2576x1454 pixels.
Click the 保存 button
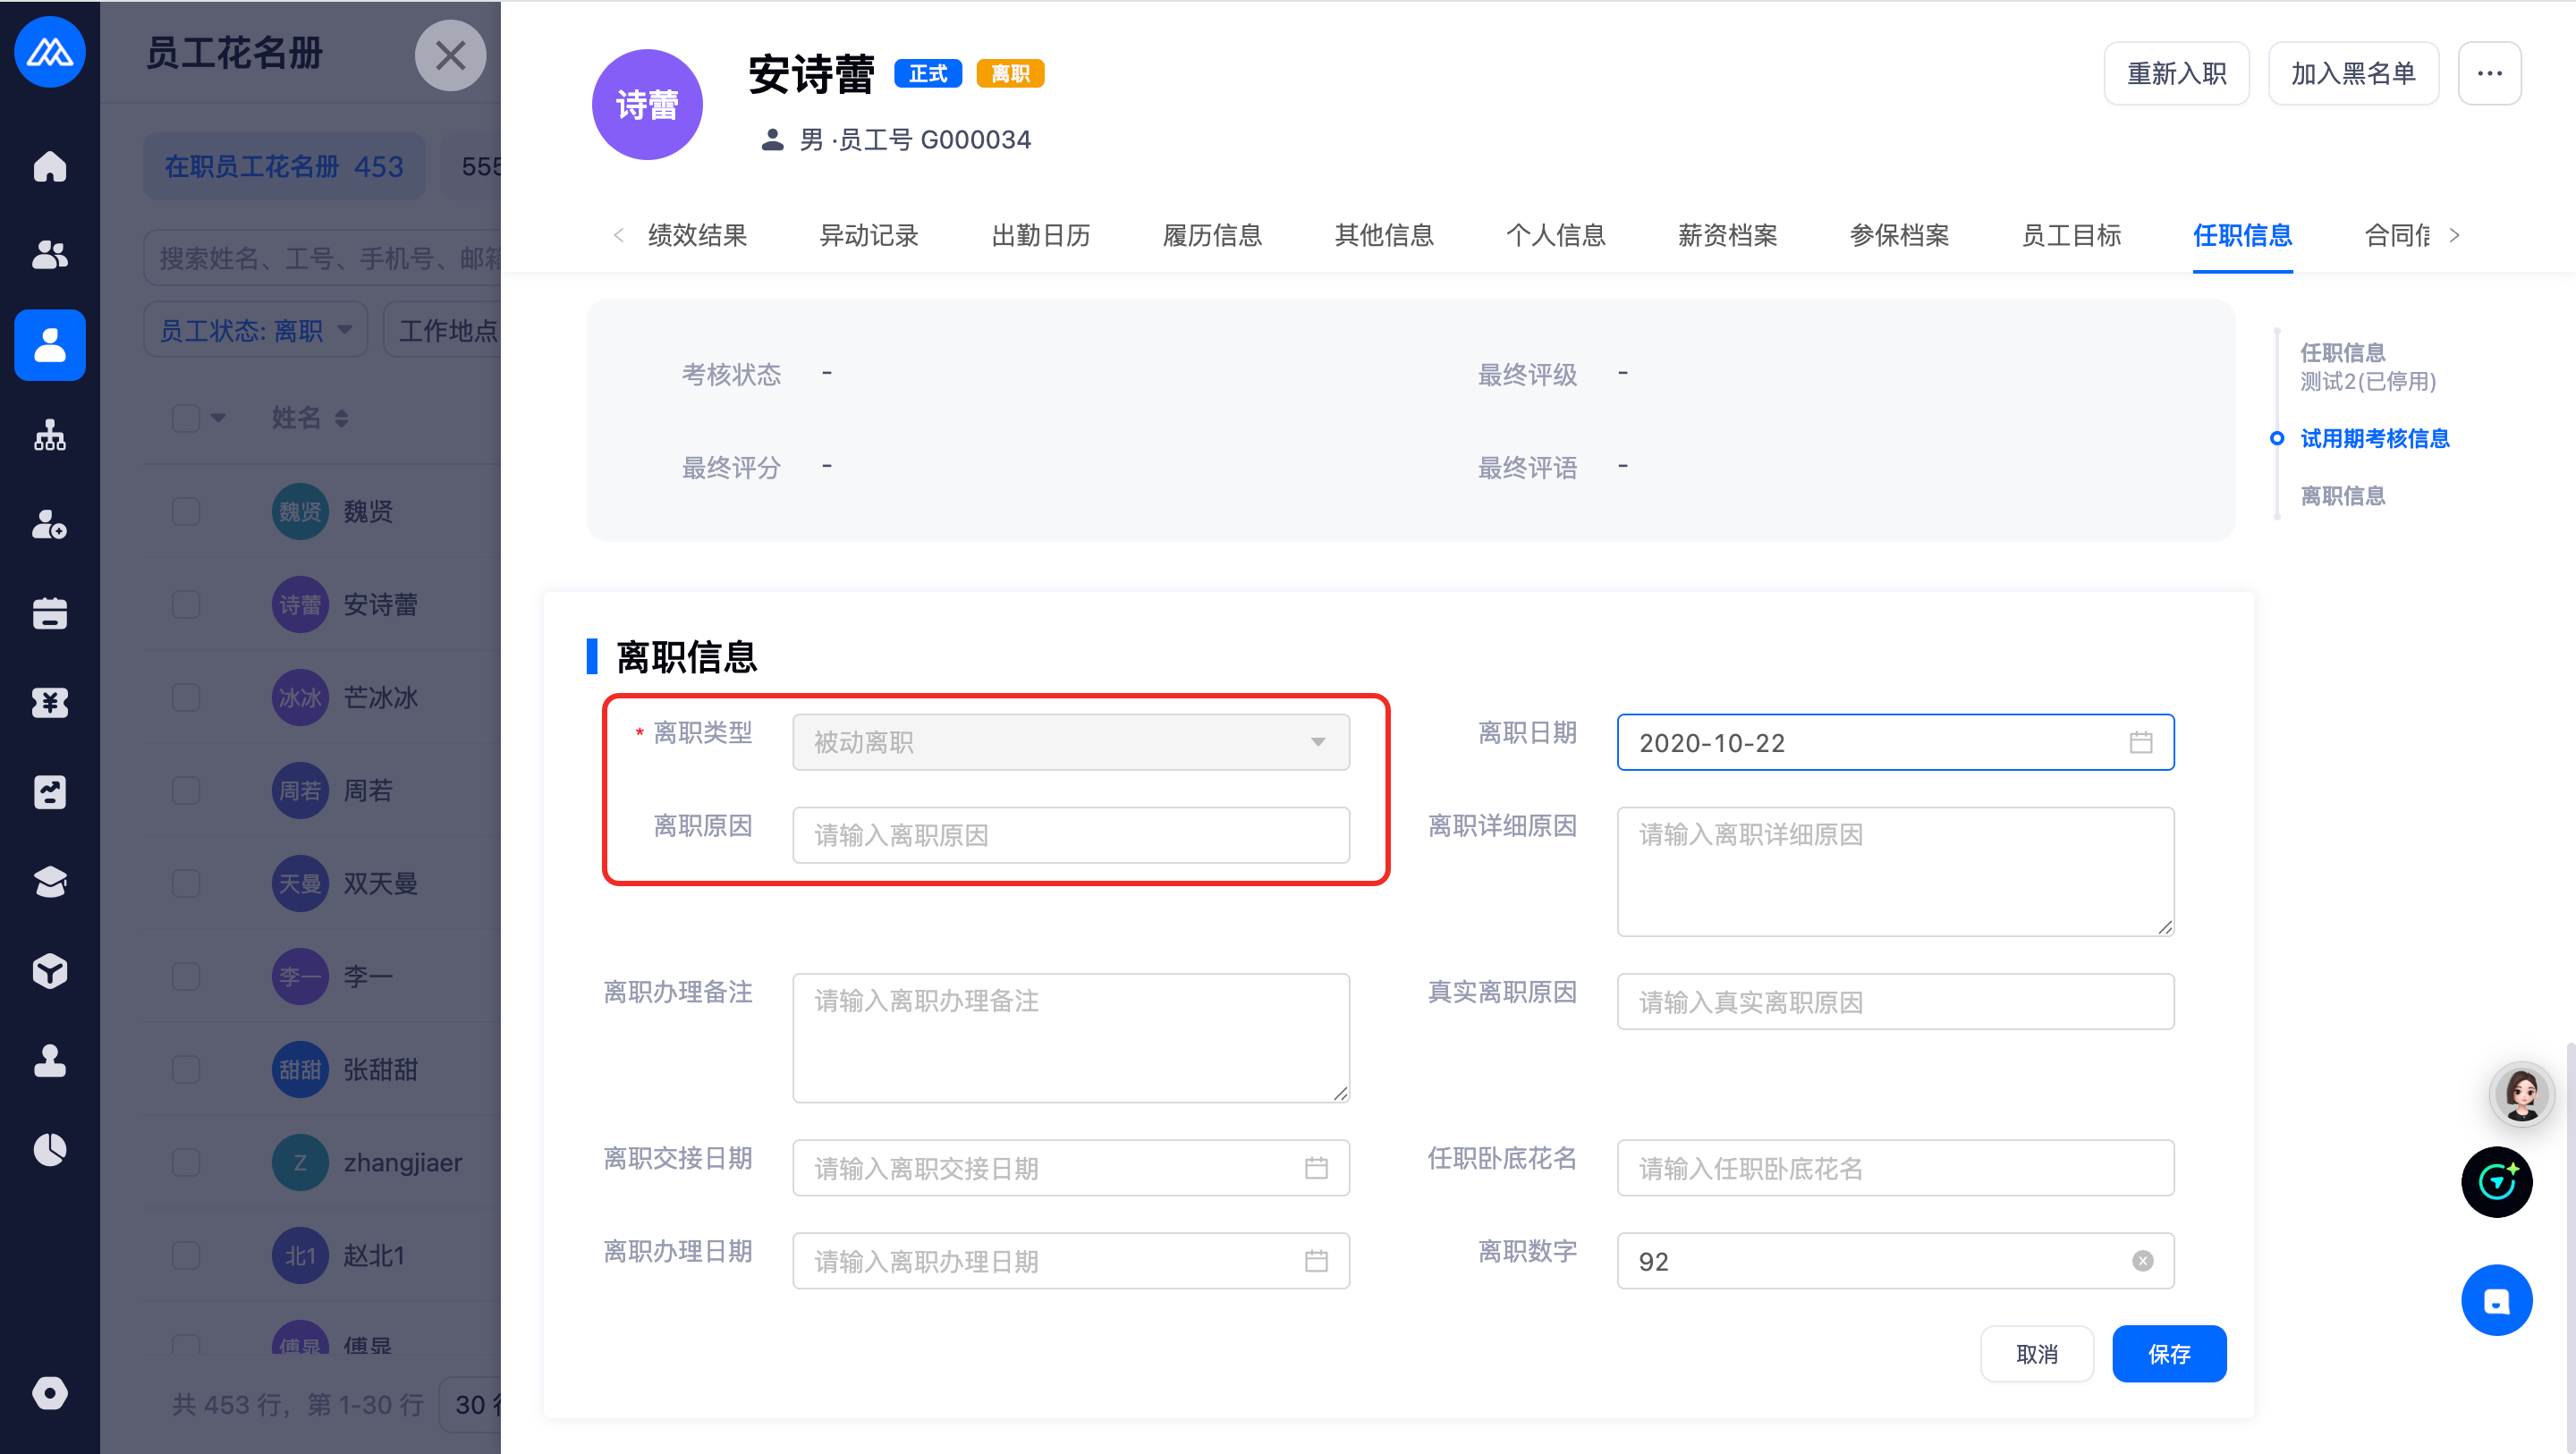[x=2168, y=1354]
